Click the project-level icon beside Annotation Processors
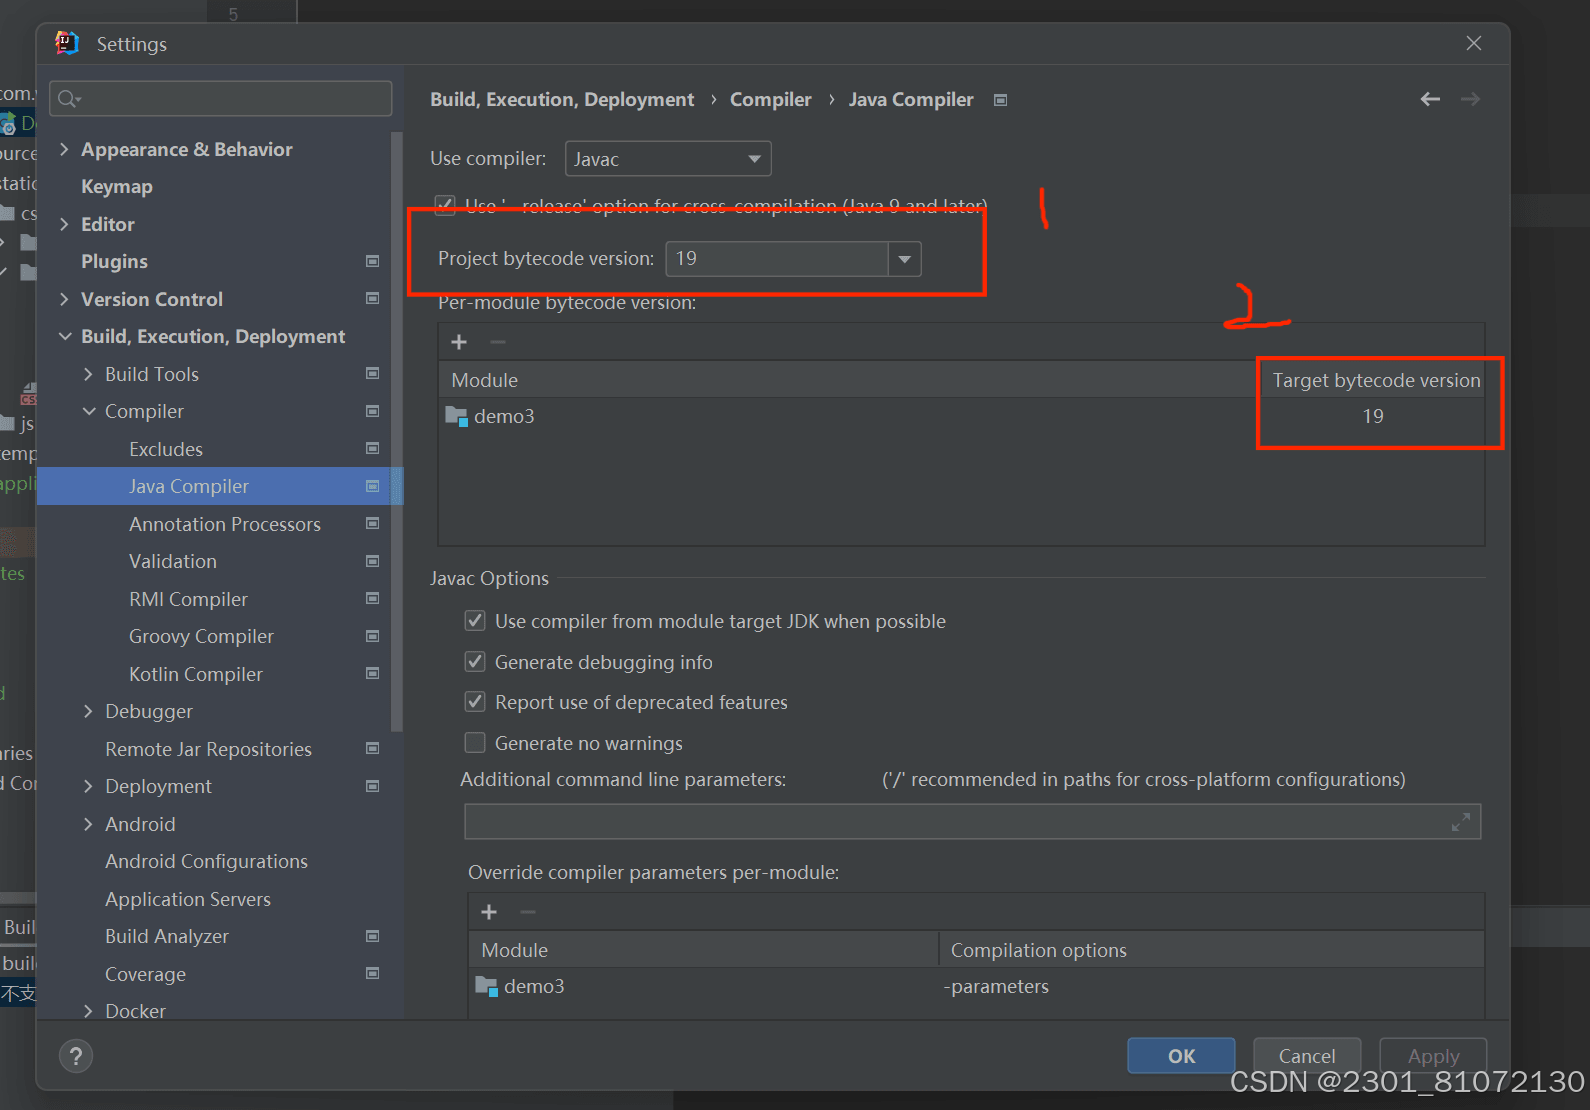 tap(372, 523)
